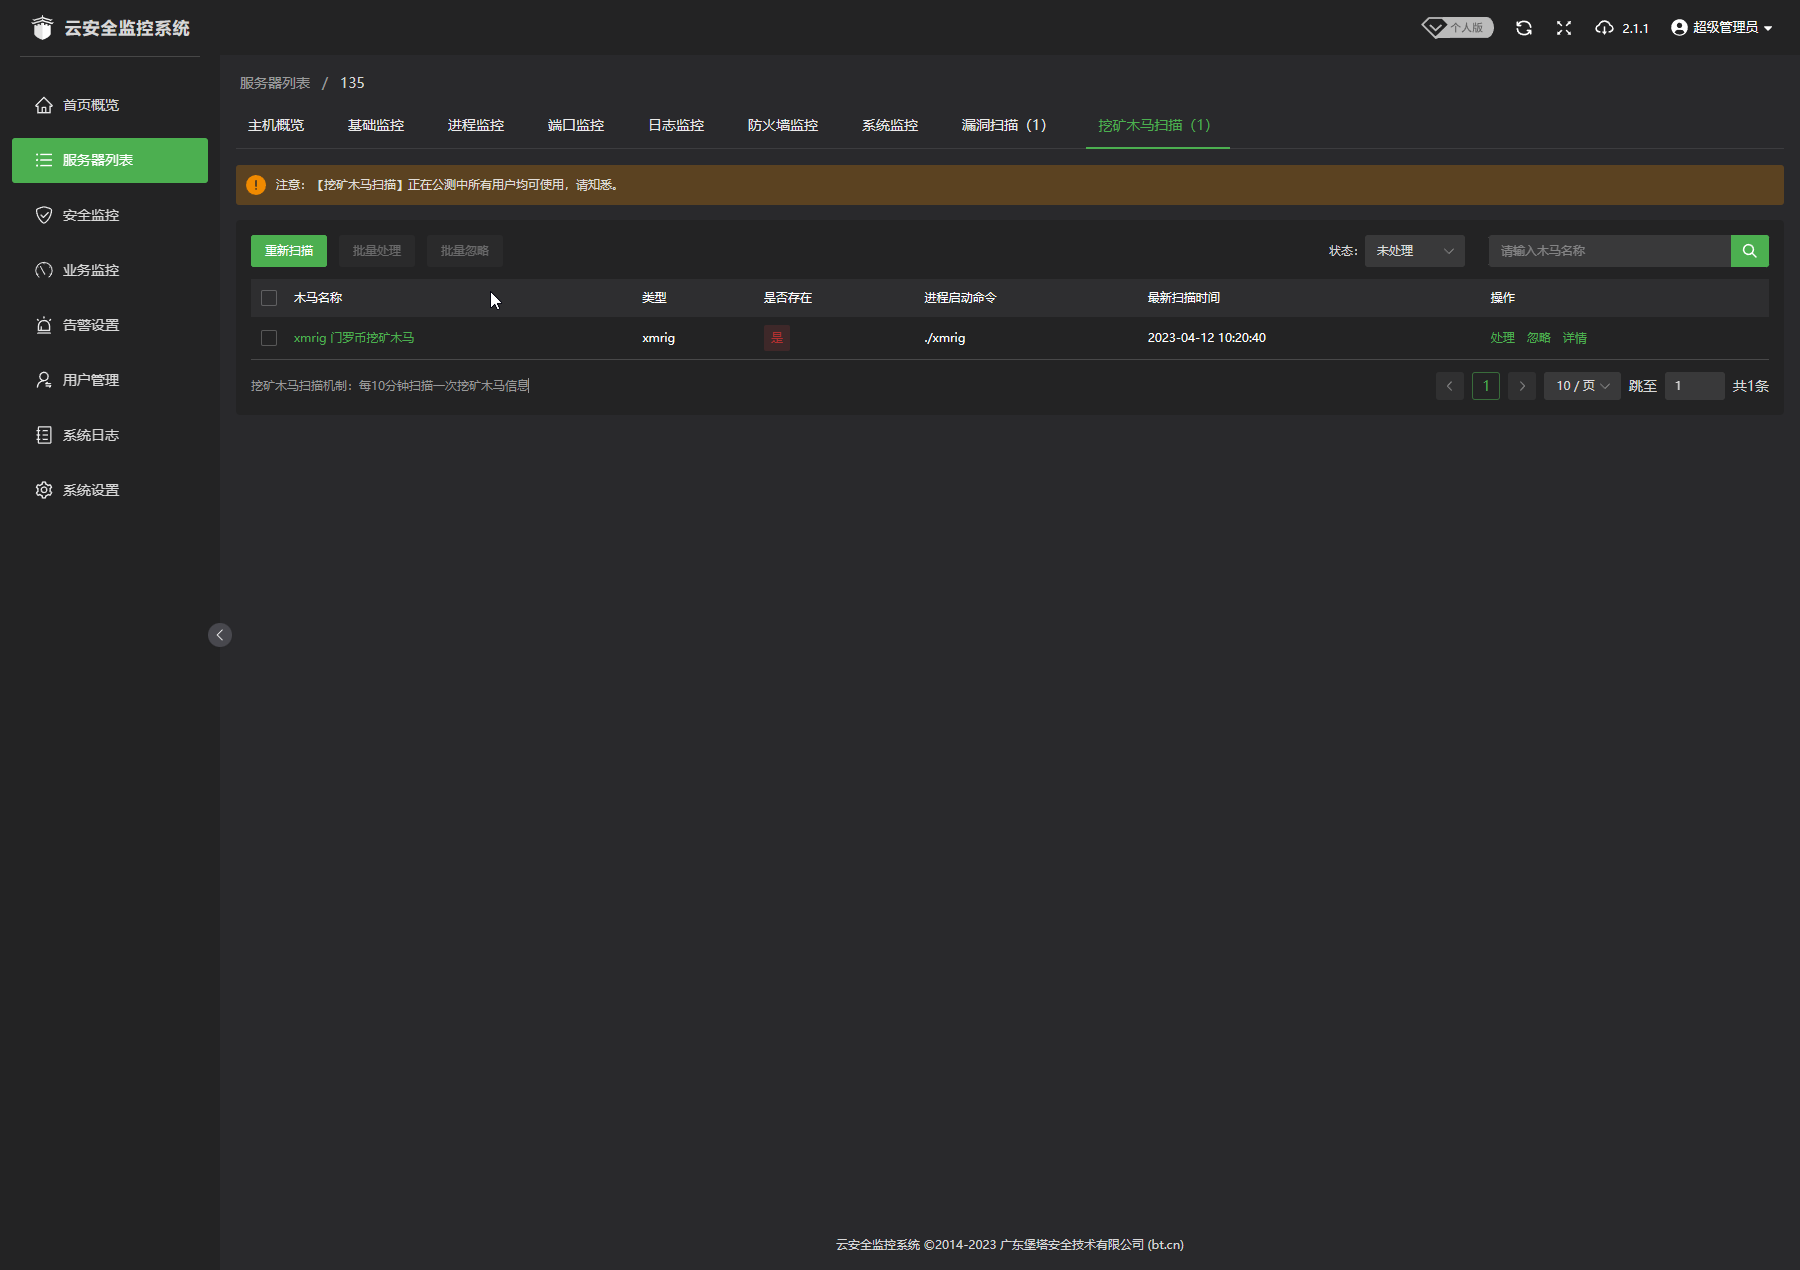This screenshot has height=1270, width=1800.
Task: Click the magnifier search button
Action: (1749, 251)
